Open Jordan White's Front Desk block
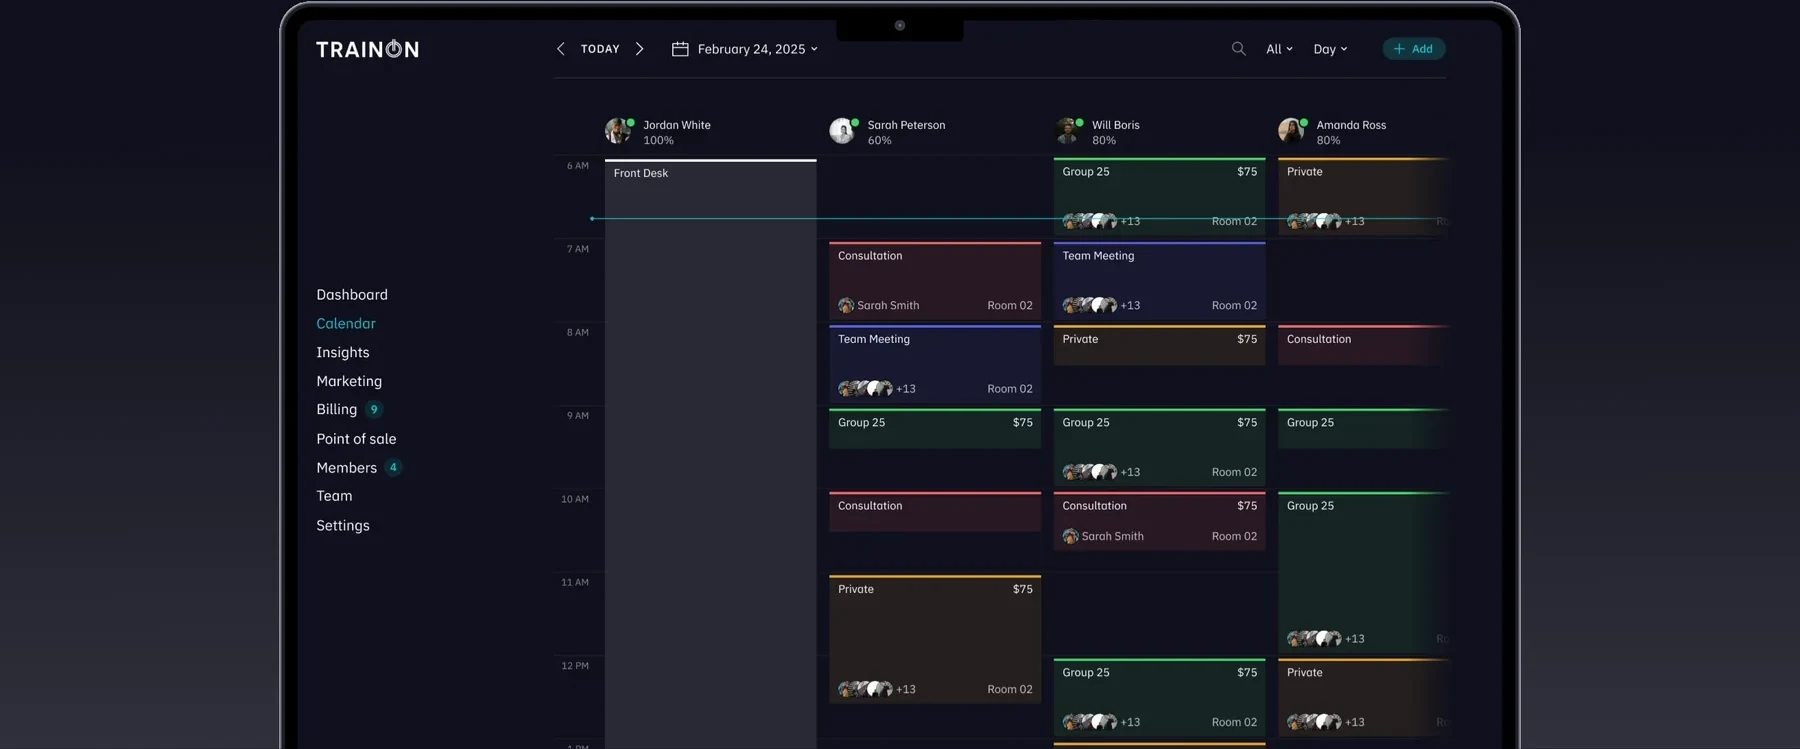1800x749 pixels. tap(711, 453)
